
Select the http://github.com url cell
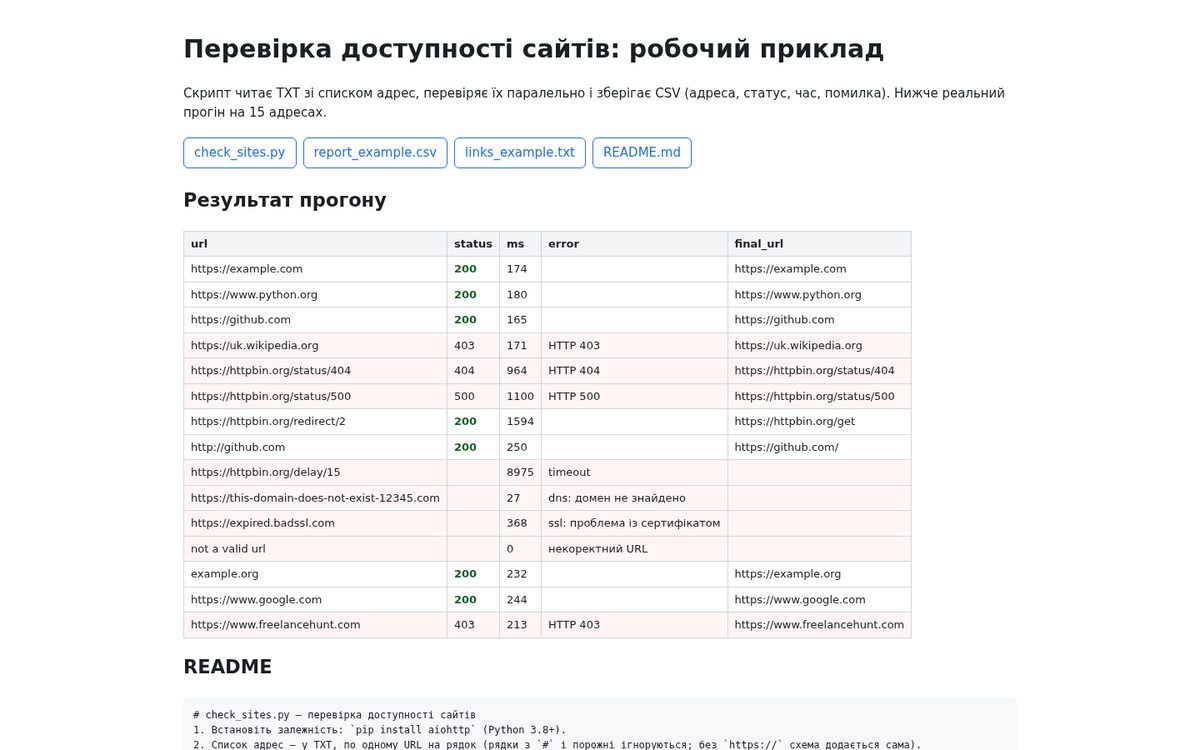(315, 447)
